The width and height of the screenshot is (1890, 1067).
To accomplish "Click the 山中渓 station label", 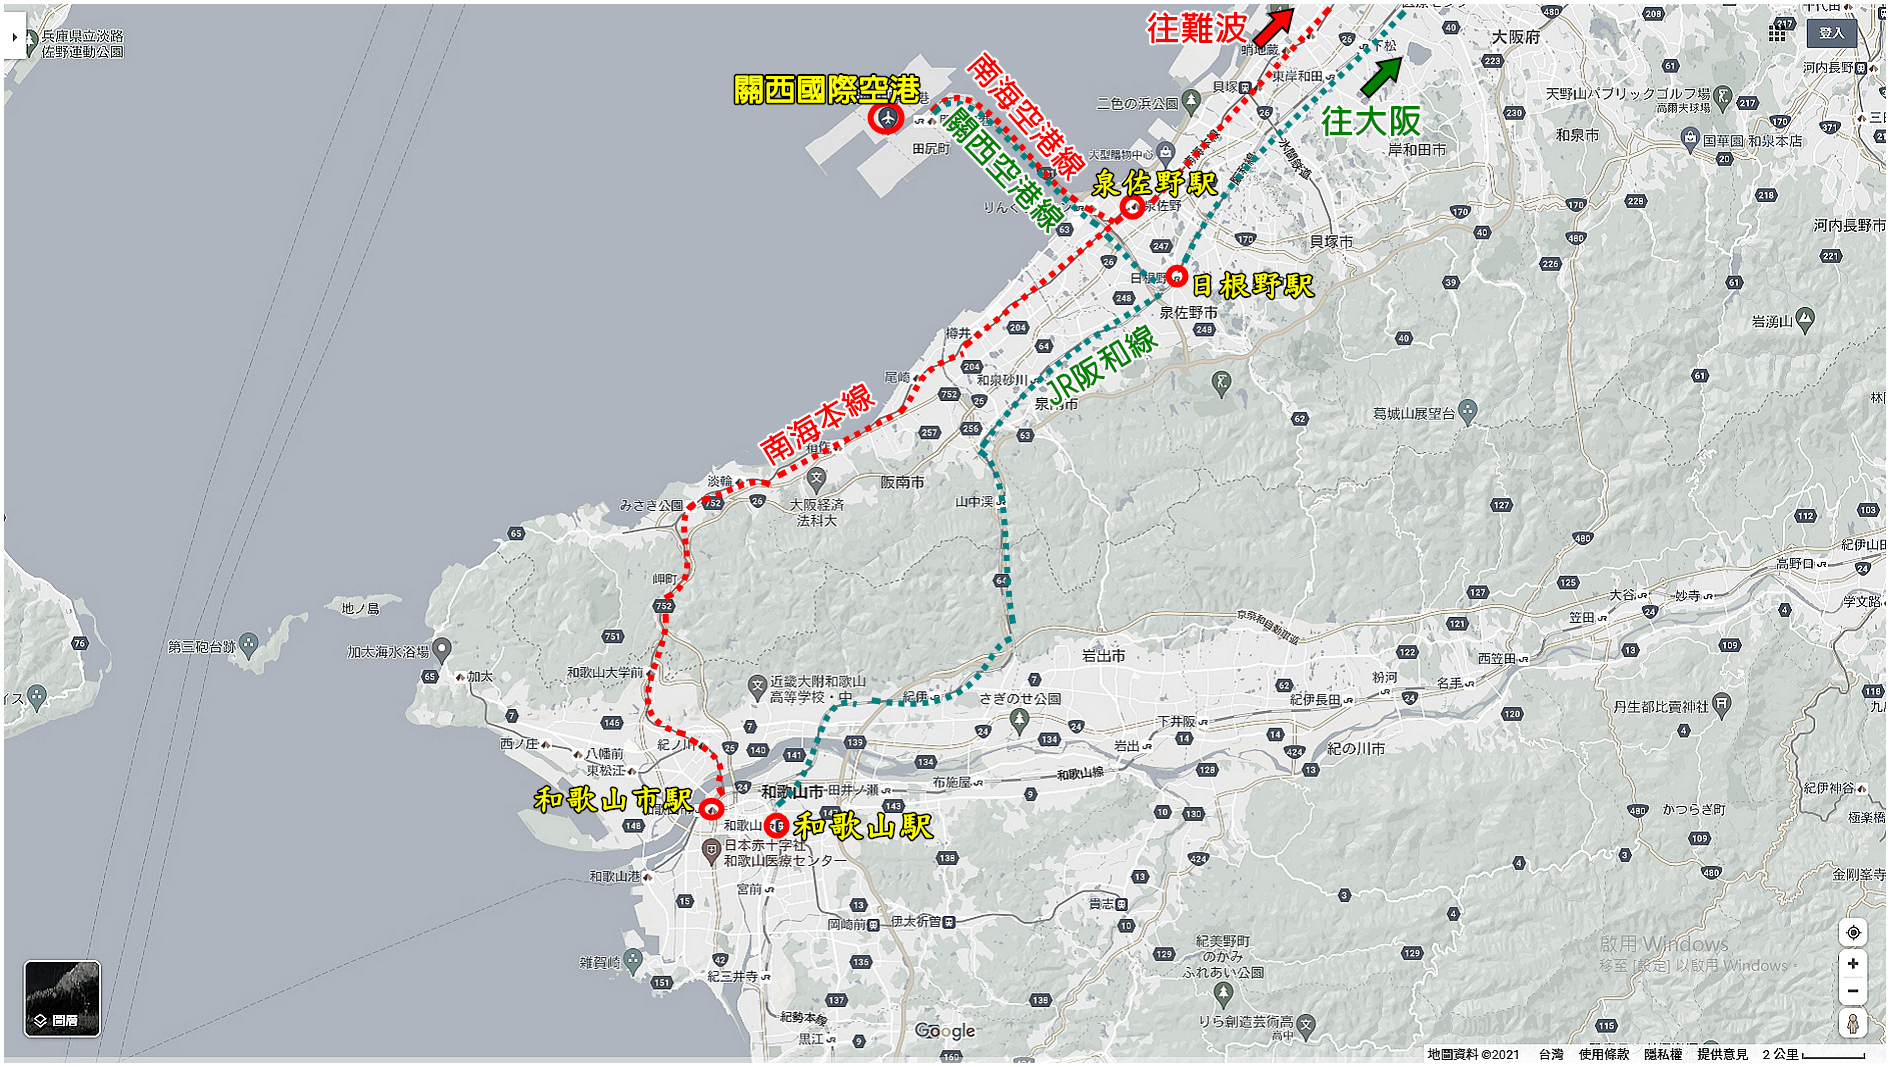I will 974,502.
